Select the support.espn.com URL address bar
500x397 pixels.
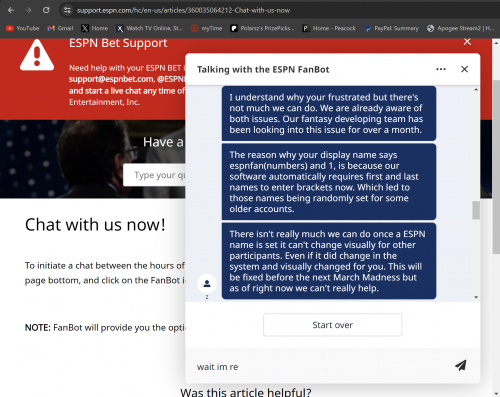183,10
